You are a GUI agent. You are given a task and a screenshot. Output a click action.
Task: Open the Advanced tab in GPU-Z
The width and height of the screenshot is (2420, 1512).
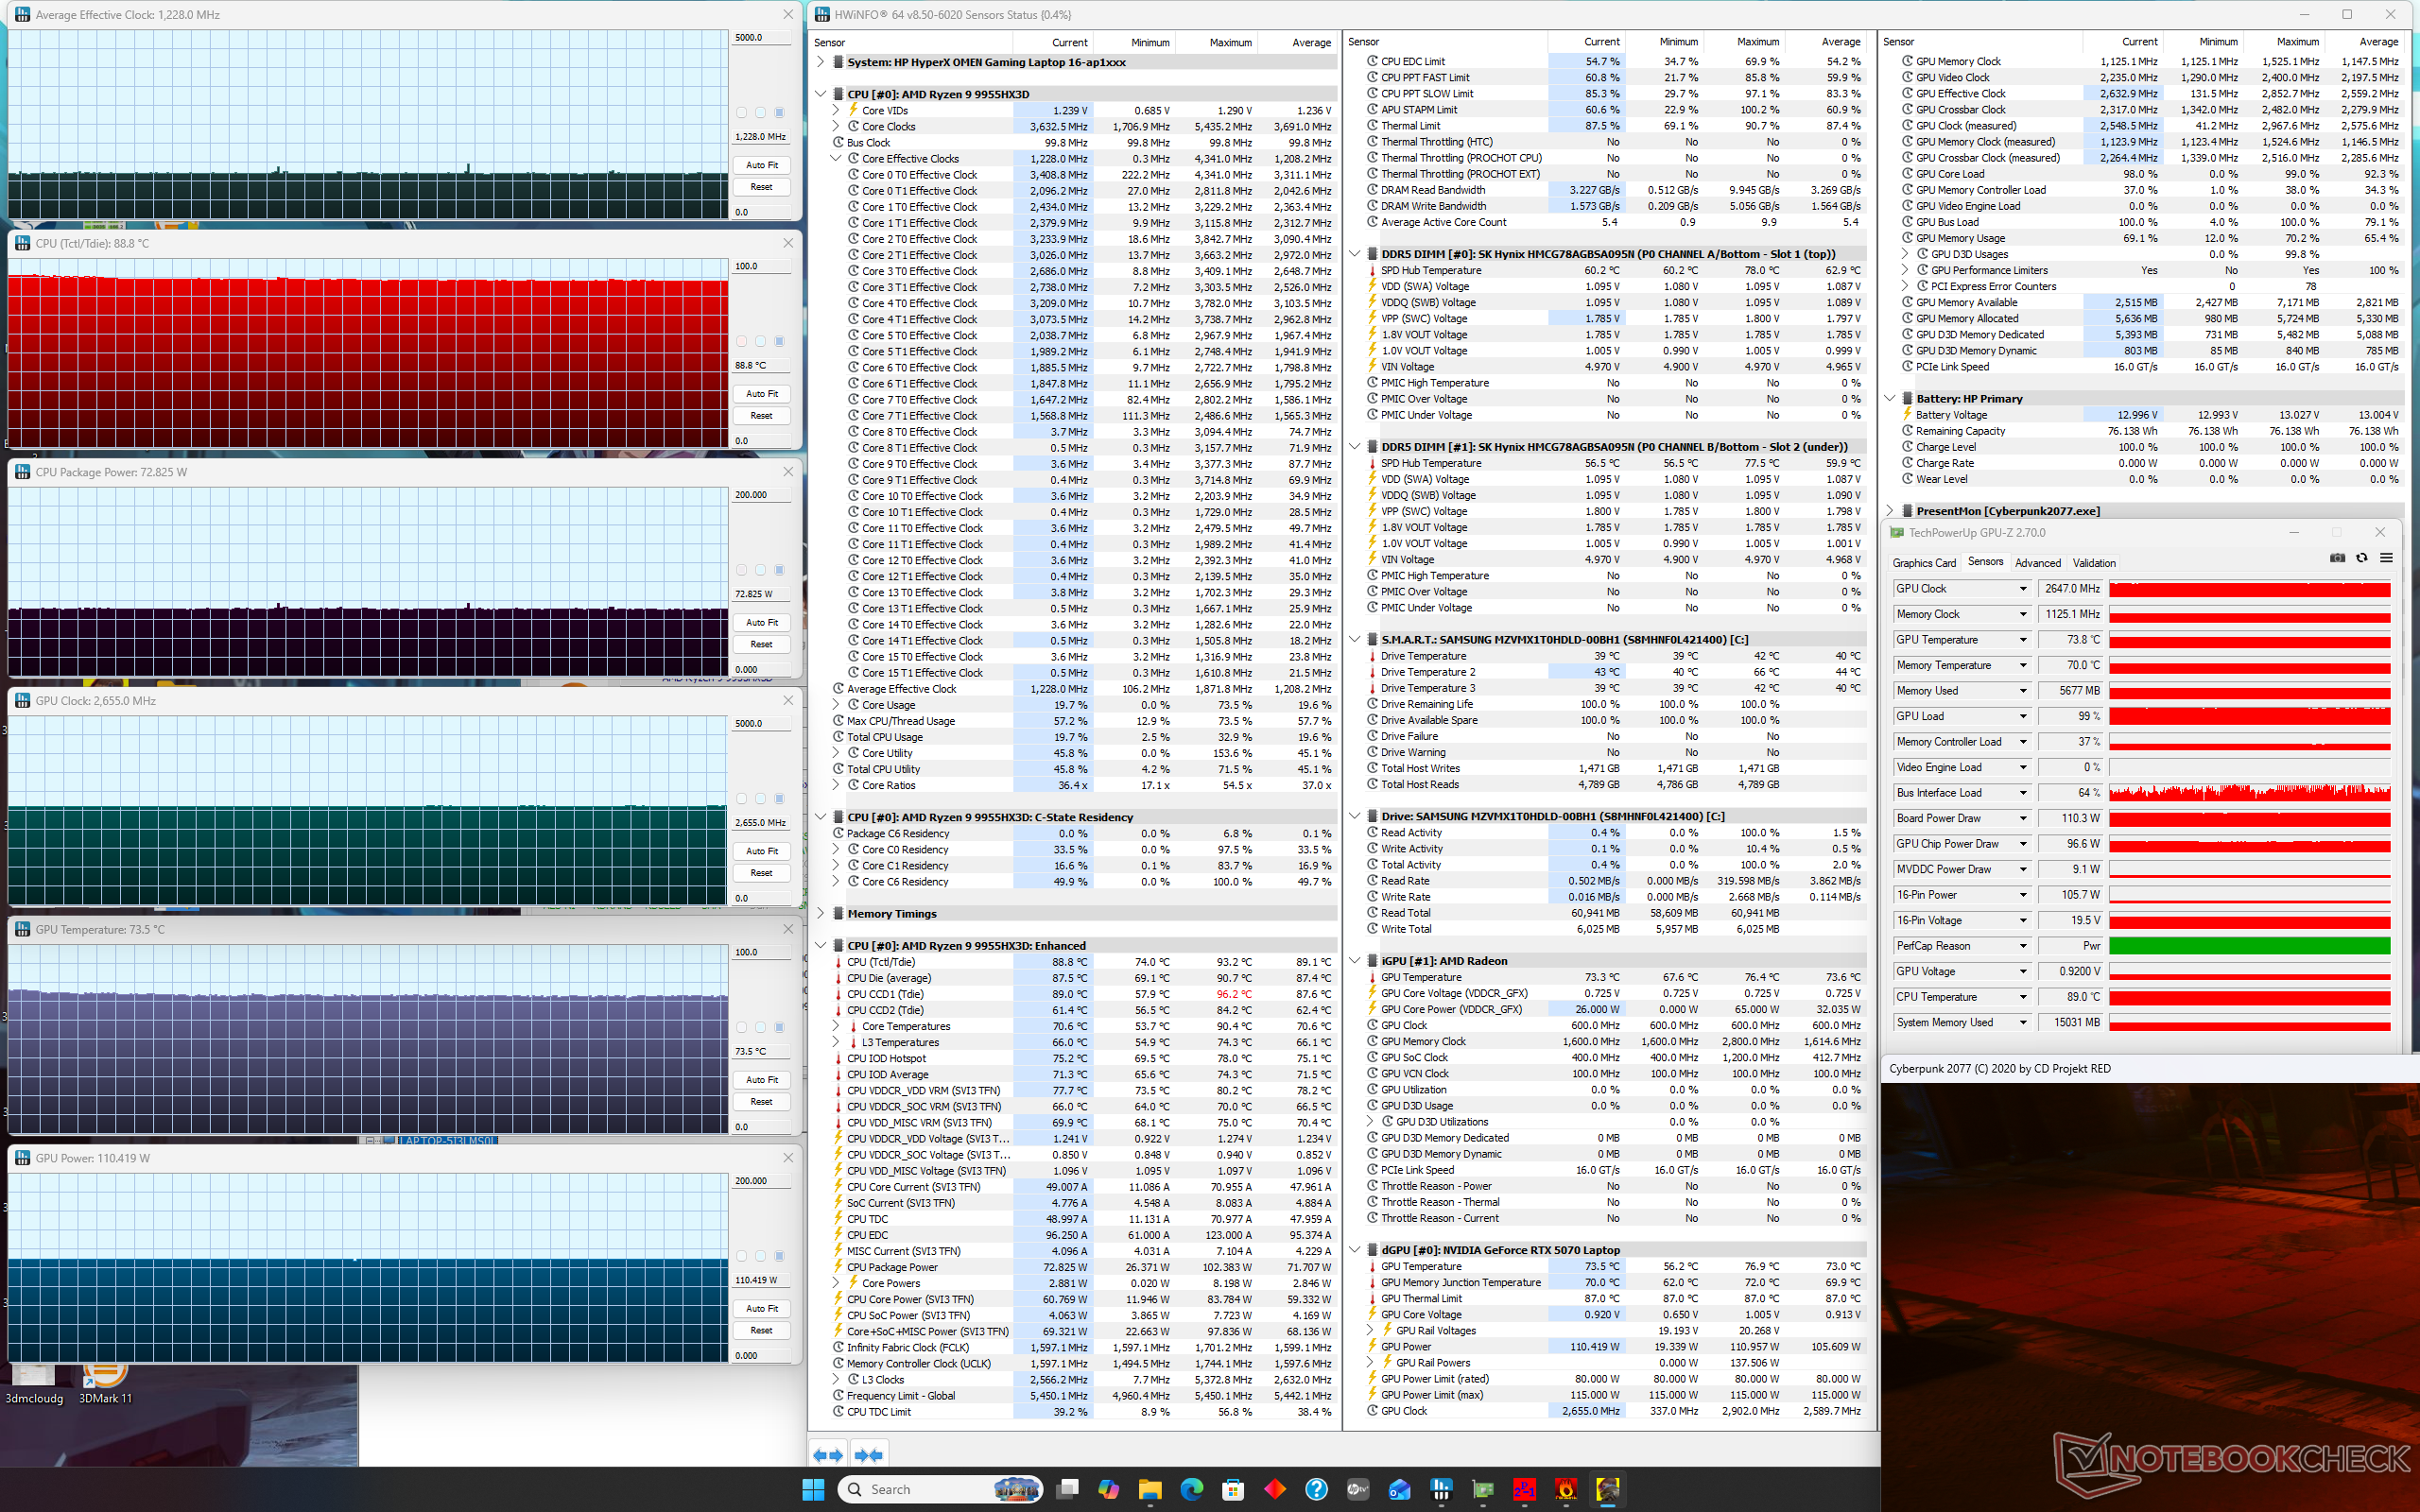click(2038, 563)
